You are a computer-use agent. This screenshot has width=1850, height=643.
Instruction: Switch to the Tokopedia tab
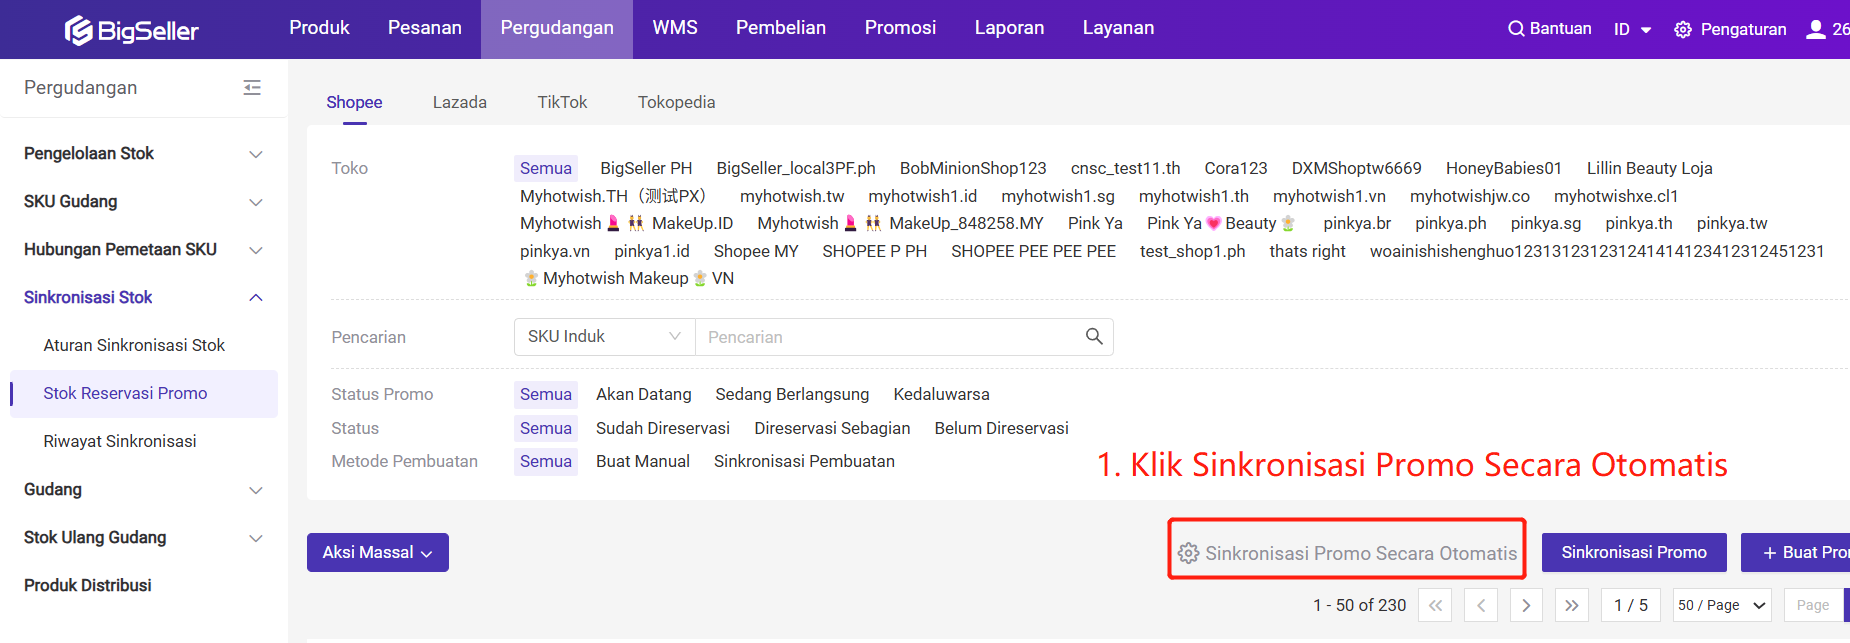pyautogui.click(x=676, y=102)
